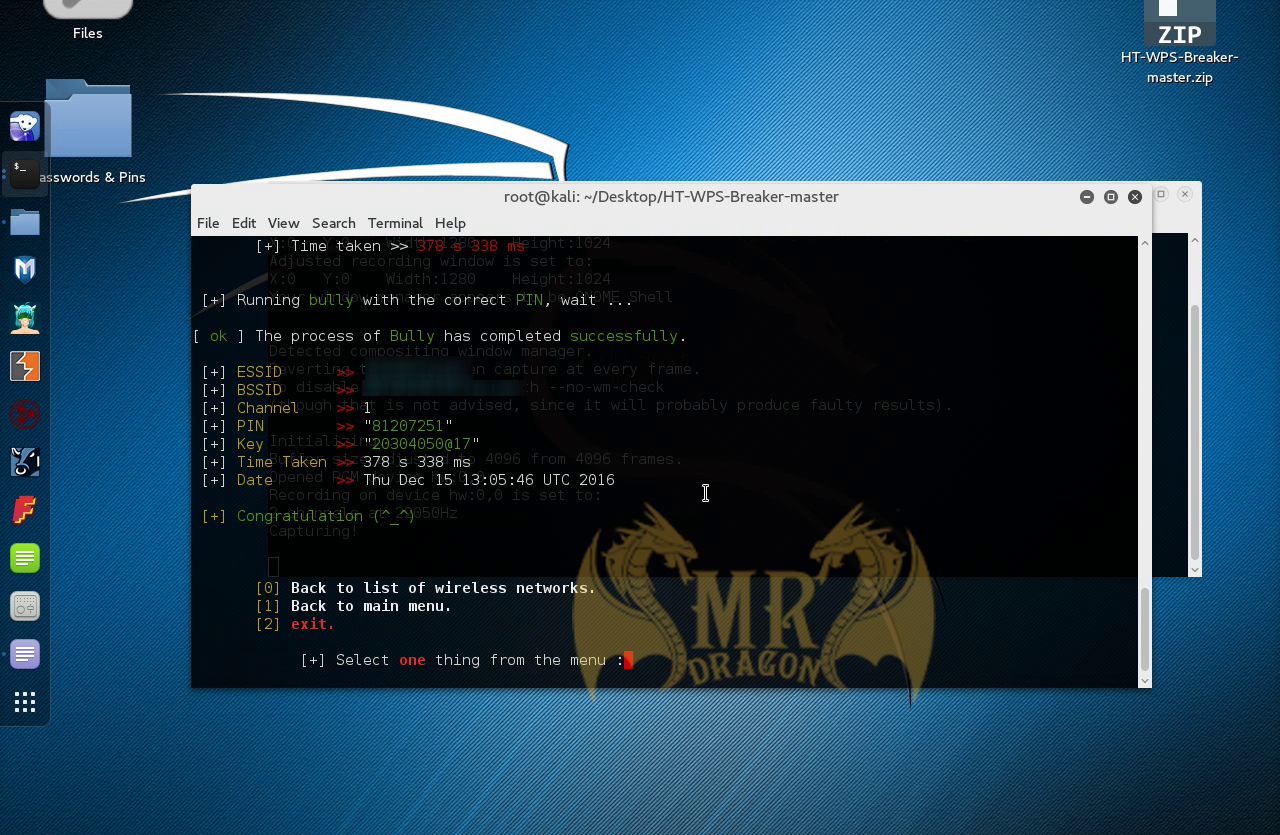Select the Files desktop icon
This screenshot has height=835, width=1280.
88,20
